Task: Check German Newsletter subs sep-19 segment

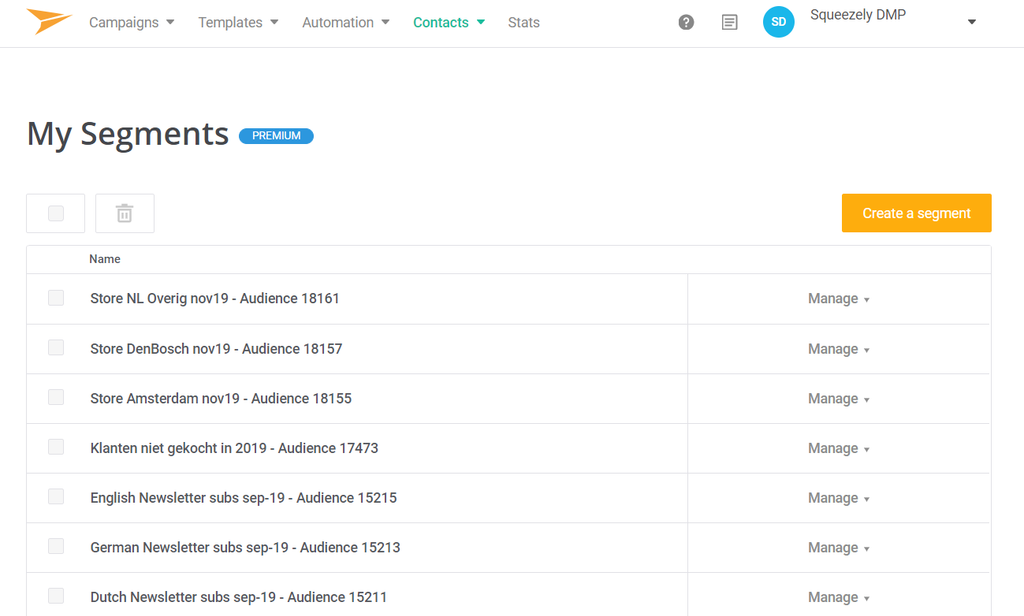Action: coord(56,546)
